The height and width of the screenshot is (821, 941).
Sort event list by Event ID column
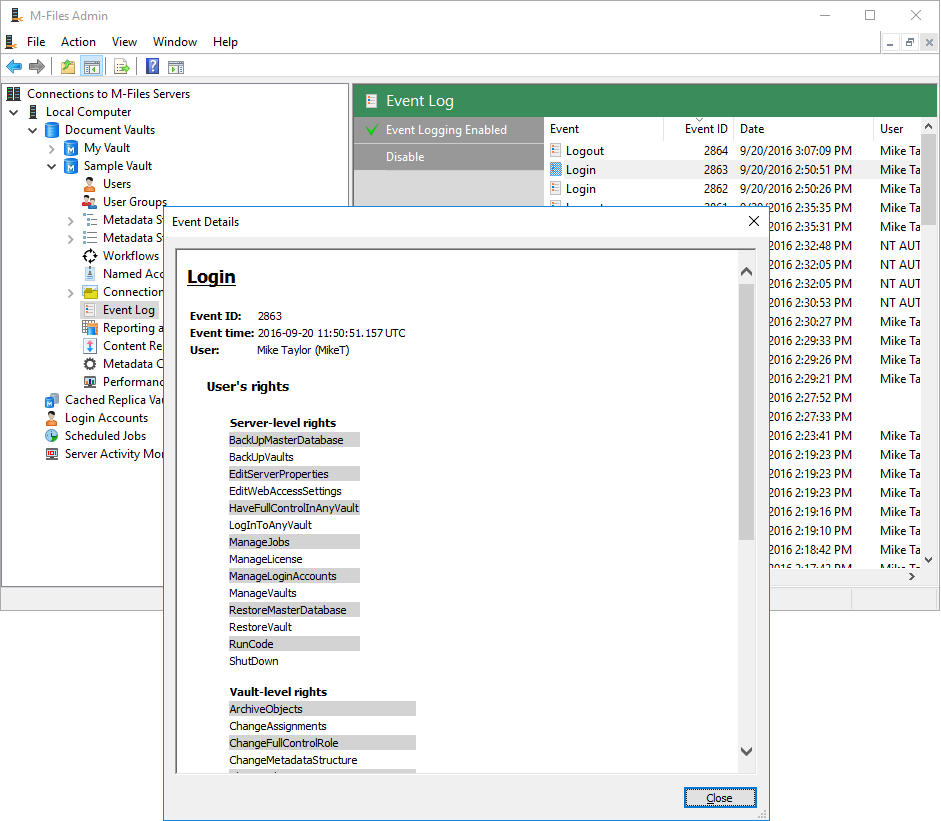[699, 128]
